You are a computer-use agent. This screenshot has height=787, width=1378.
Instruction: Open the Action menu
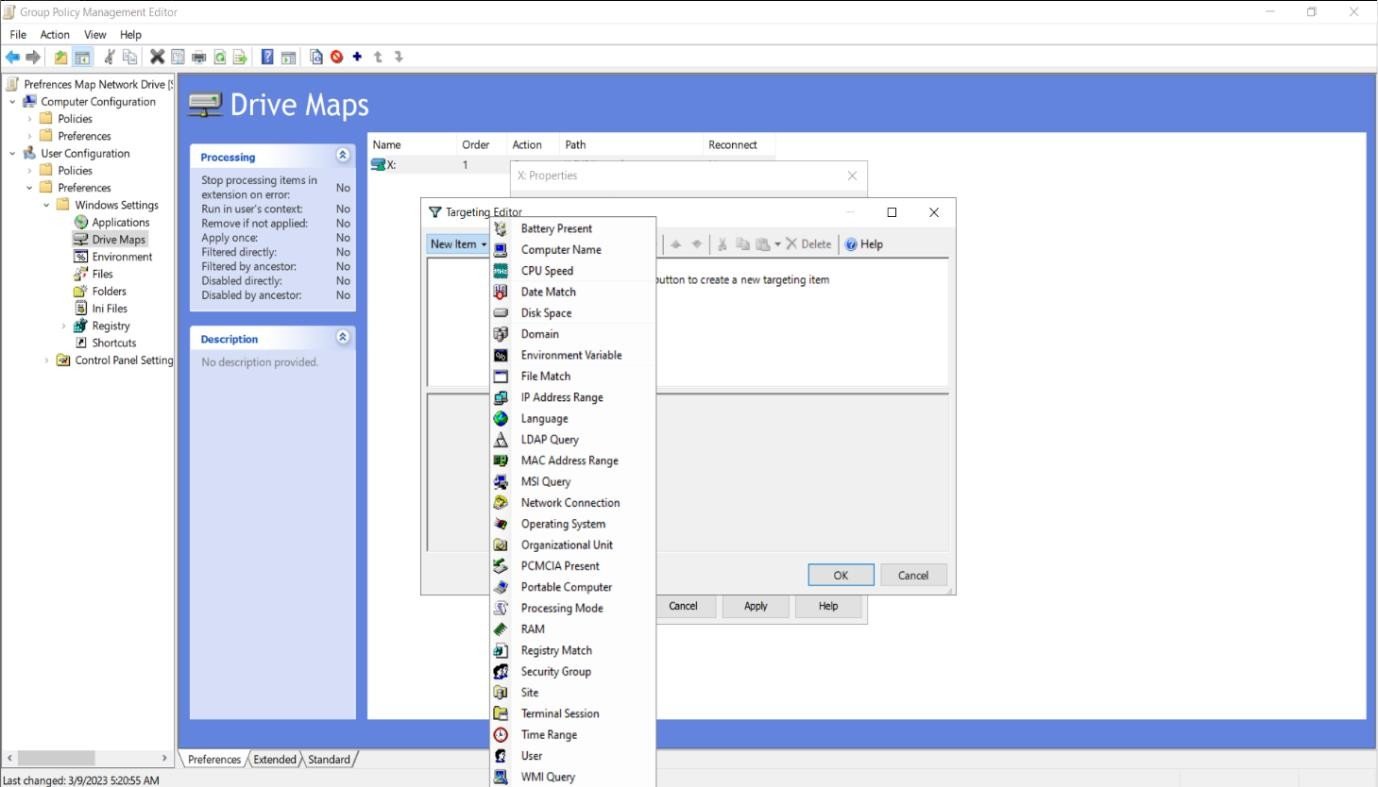[x=55, y=34]
